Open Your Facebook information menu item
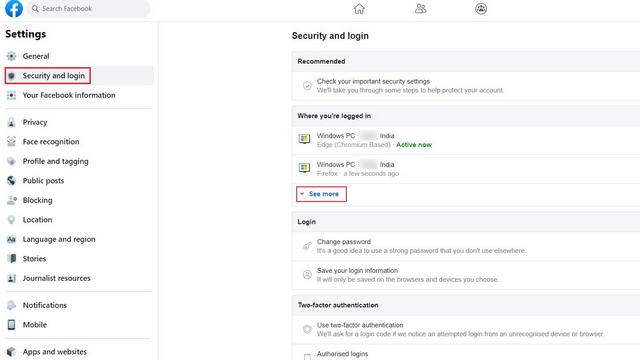 point(79,95)
